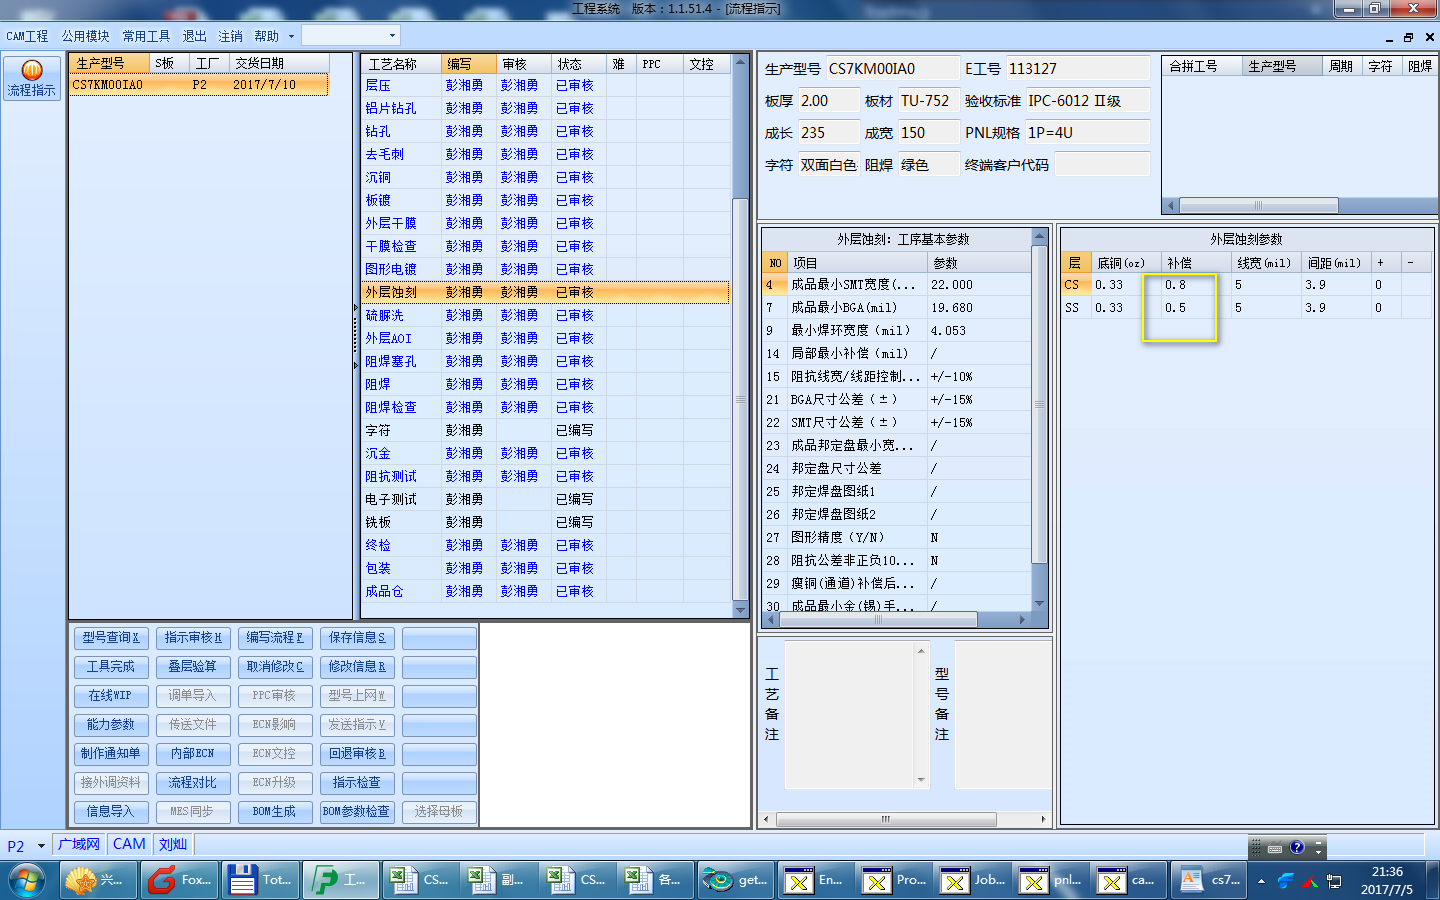This screenshot has width=1440, height=900.
Task: Click the blue help question-mark icon
Action: [x=1297, y=848]
